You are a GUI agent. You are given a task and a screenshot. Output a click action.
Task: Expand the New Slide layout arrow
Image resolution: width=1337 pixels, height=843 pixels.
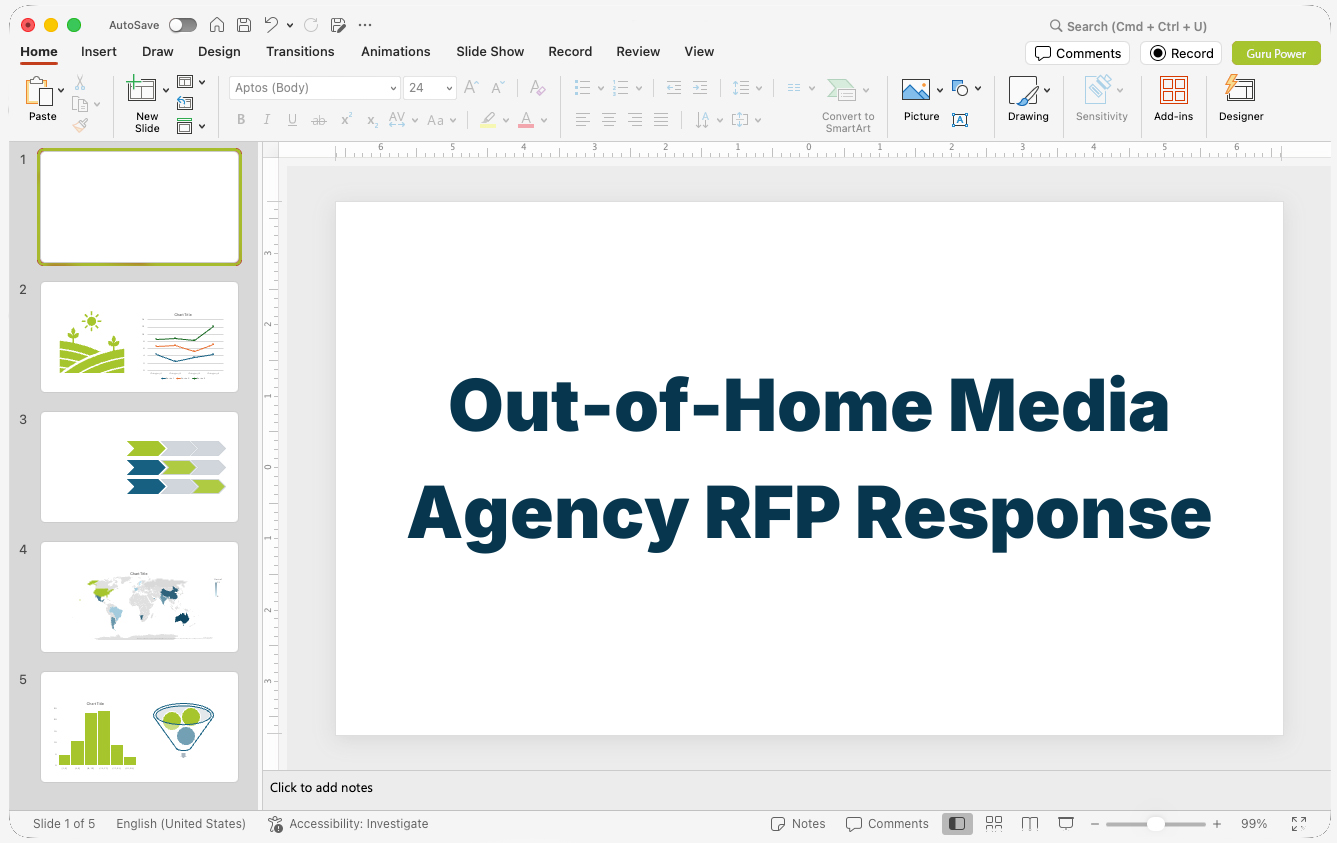[166, 90]
